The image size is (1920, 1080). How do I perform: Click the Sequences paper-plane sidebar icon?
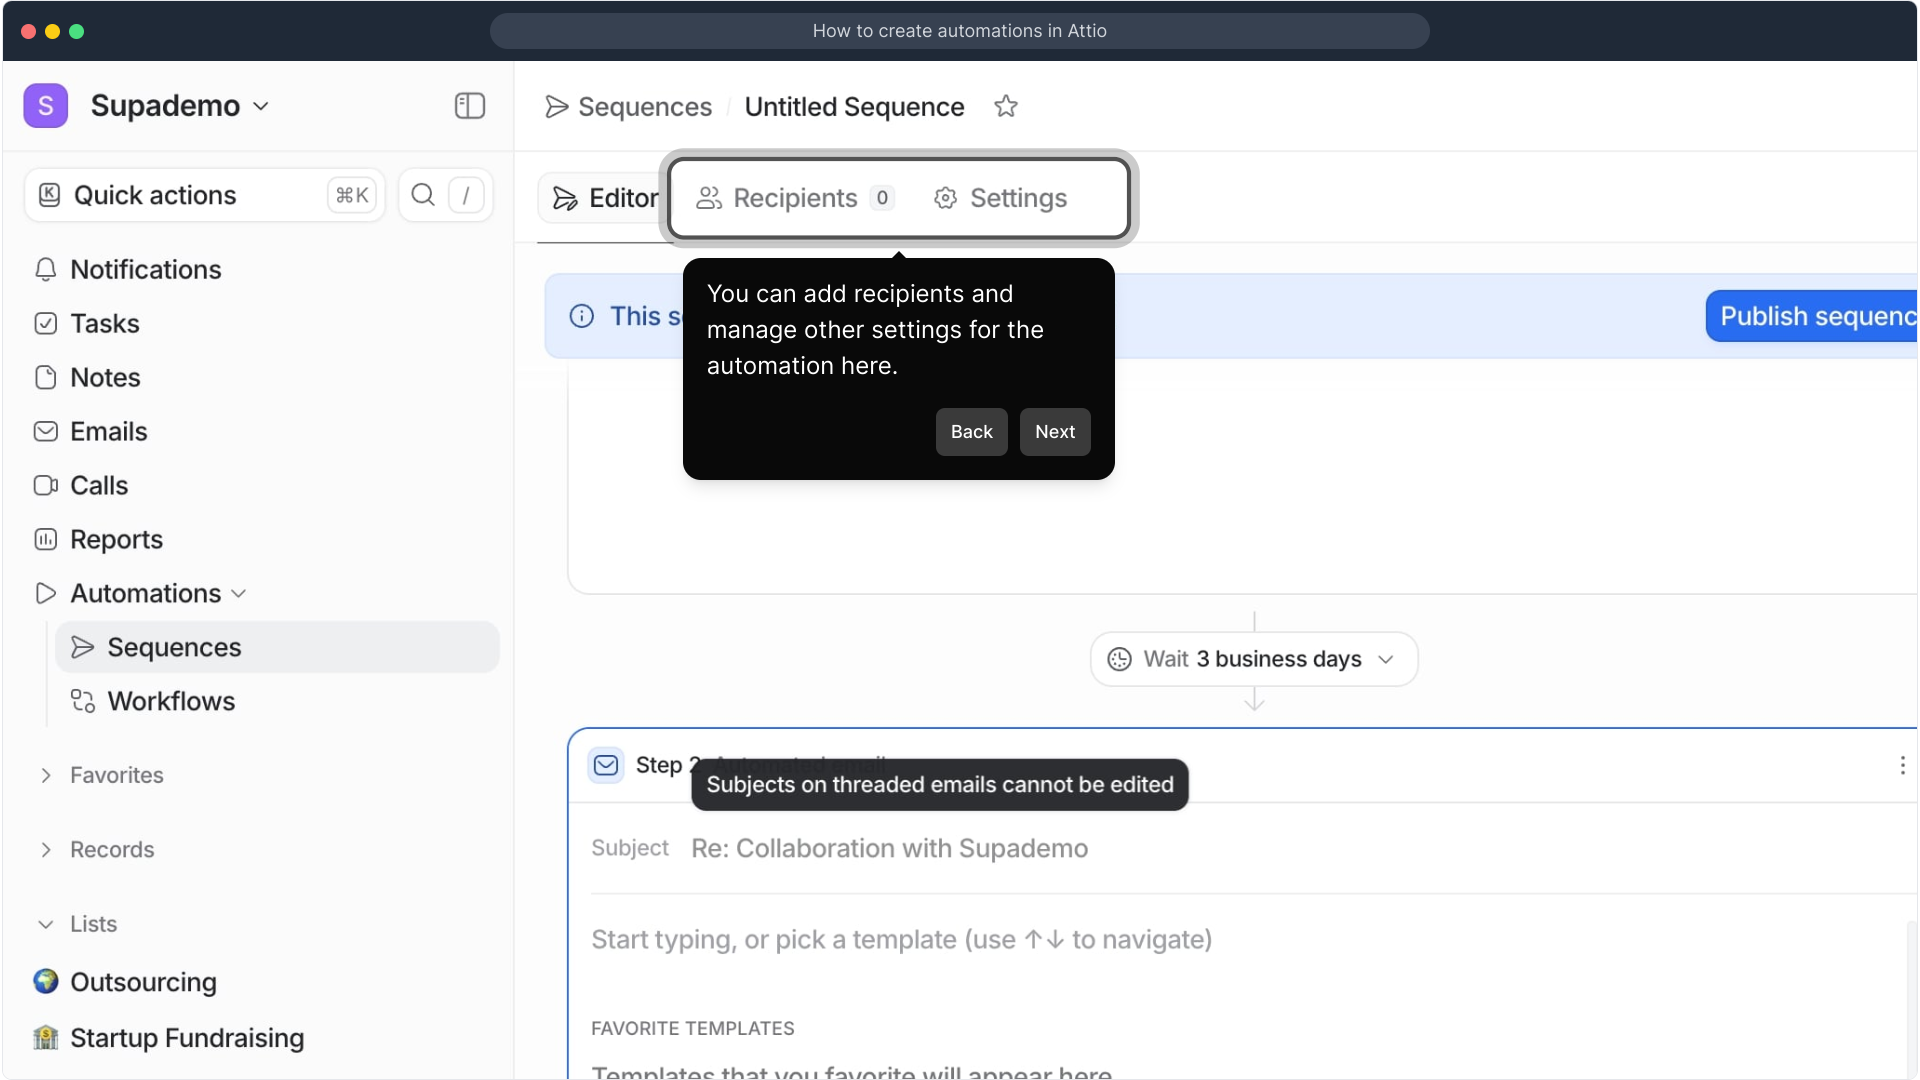pyautogui.click(x=83, y=648)
